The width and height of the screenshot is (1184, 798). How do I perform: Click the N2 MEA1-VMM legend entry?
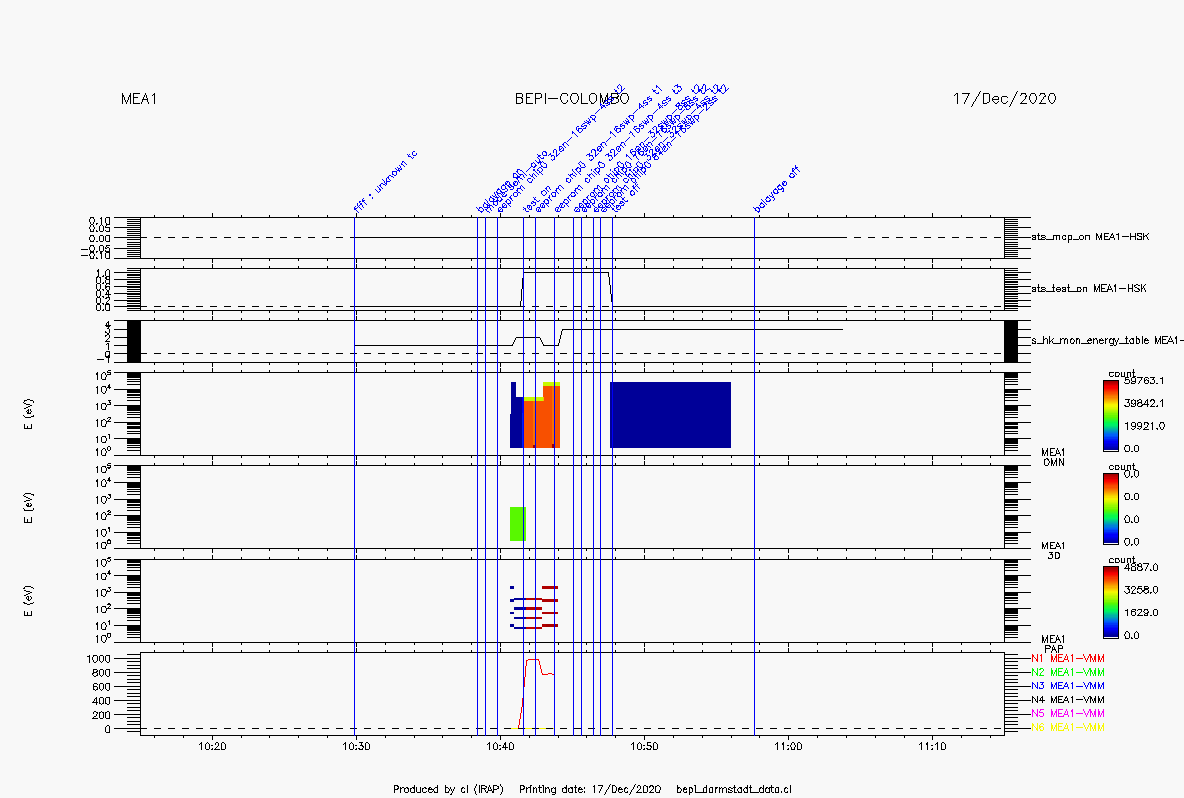pos(1068,672)
